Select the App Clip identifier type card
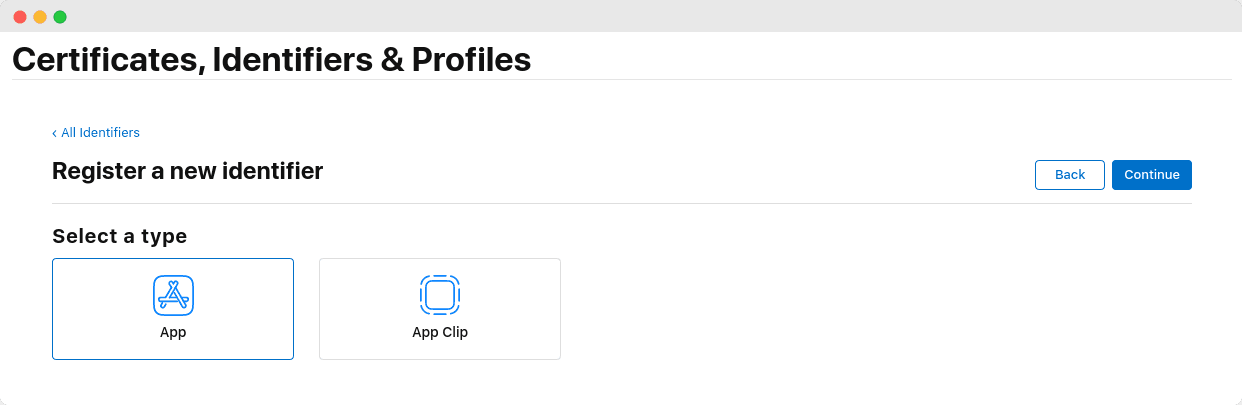1242x405 pixels. pyautogui.click(x=440, y=309)
